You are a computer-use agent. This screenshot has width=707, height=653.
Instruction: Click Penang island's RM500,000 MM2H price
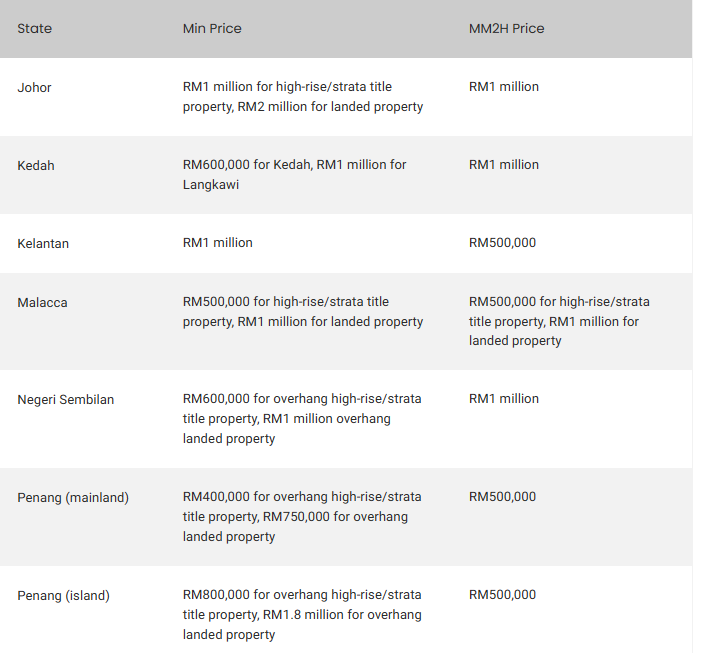(x=502, y=594)
